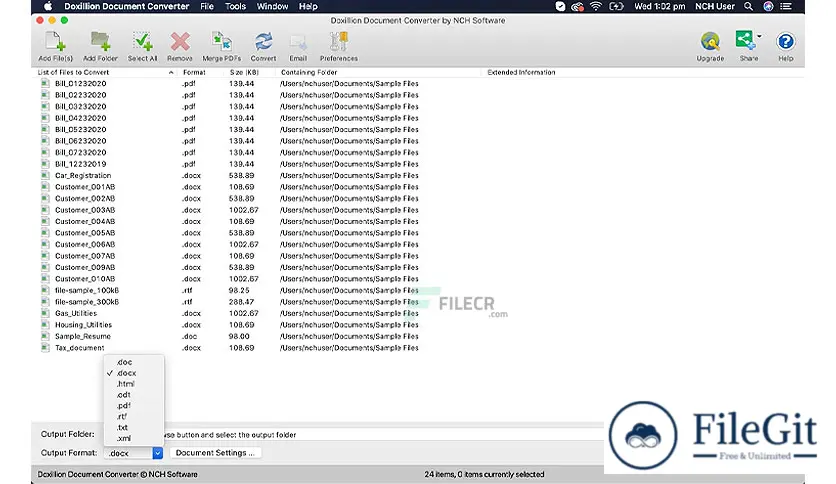
Task: Click the battery status icon
Action: click(616, 6)
